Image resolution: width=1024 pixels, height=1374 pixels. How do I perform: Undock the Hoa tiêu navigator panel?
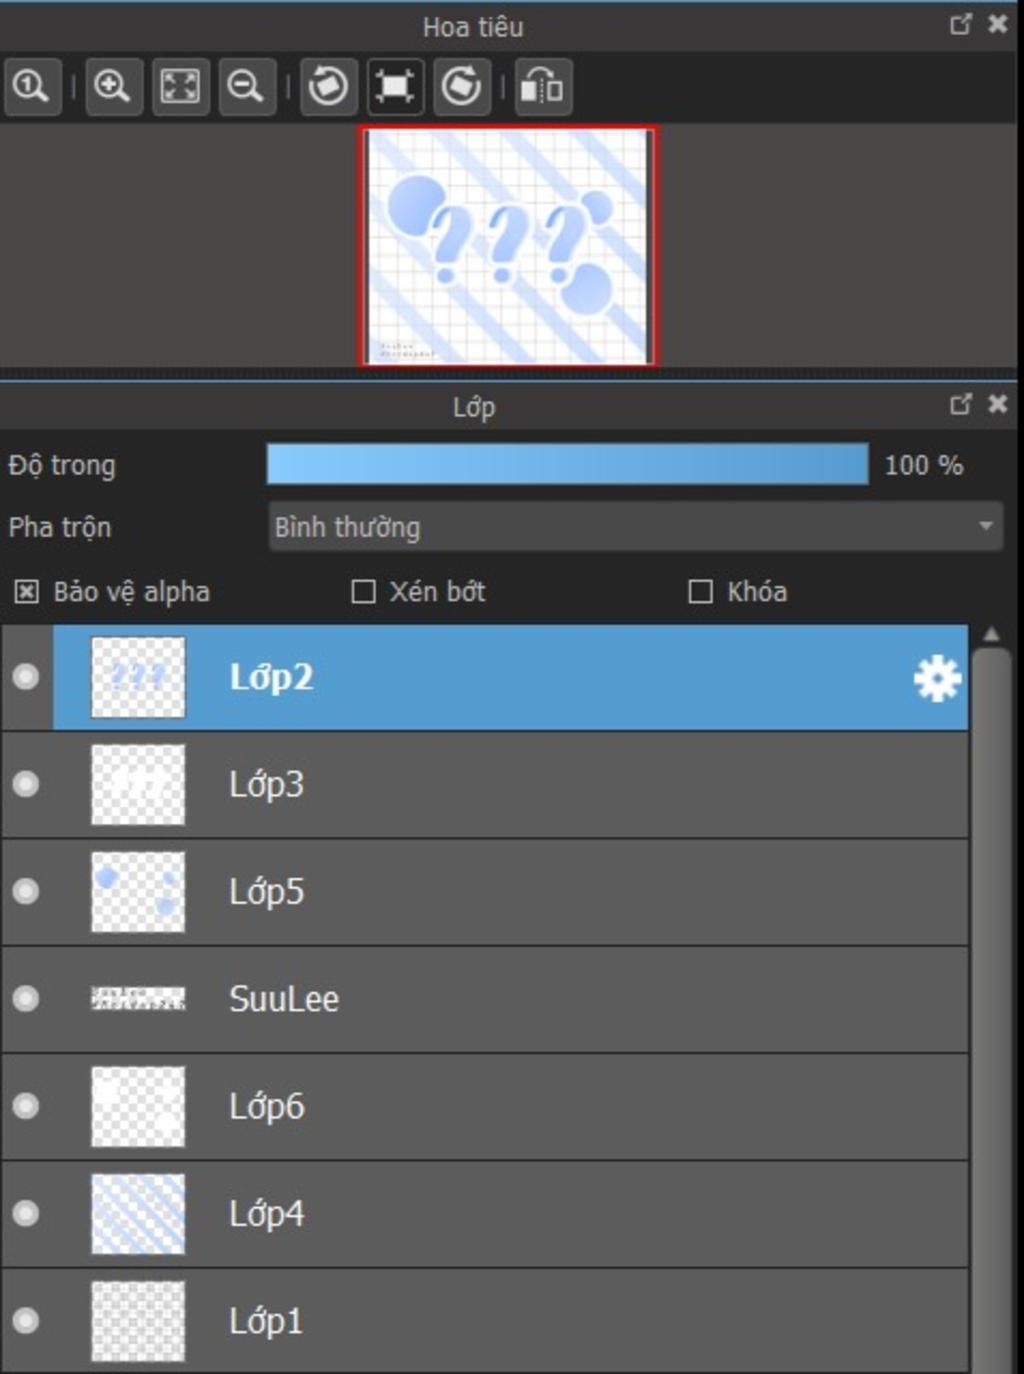coord(961,24)
